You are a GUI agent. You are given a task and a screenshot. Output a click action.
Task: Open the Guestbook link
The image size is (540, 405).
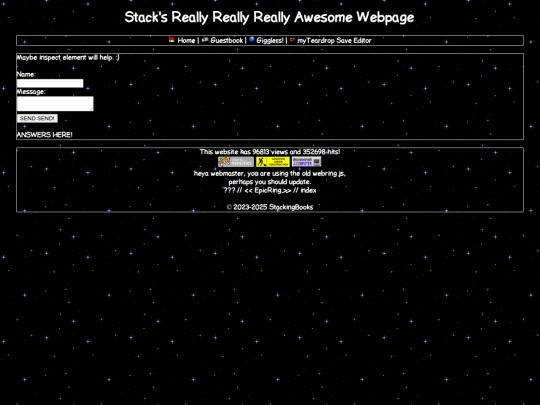pos(227,40)
